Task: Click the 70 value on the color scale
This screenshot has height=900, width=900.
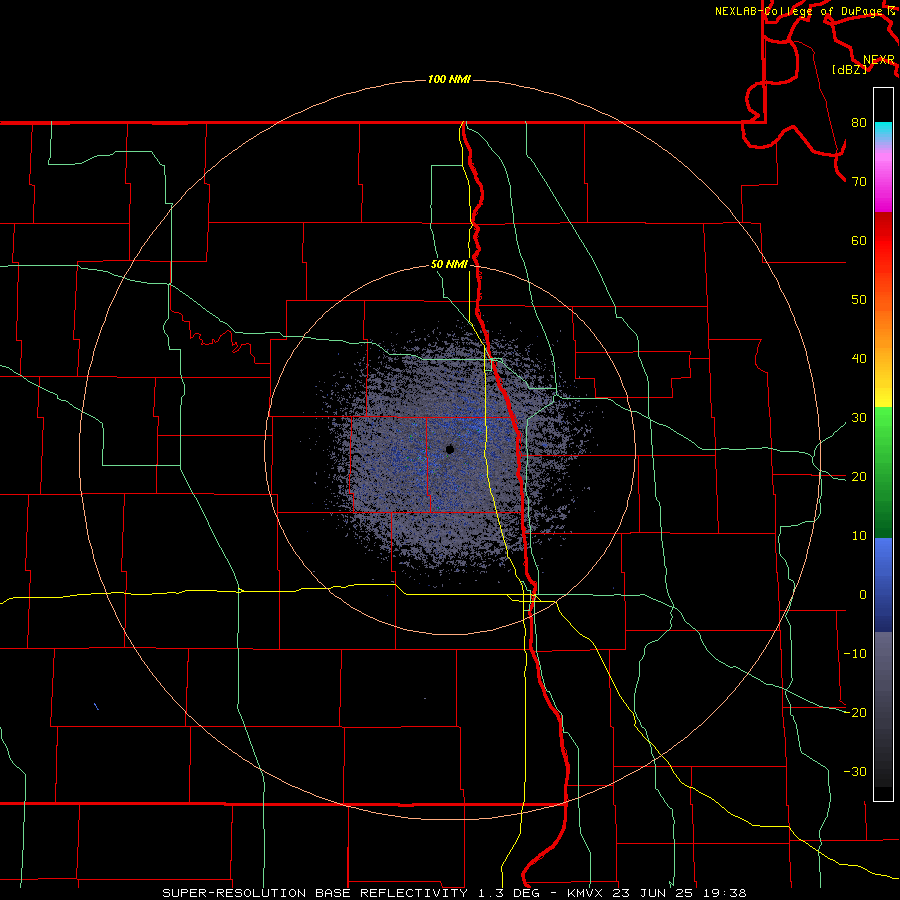Action: [x=859, y=182]
